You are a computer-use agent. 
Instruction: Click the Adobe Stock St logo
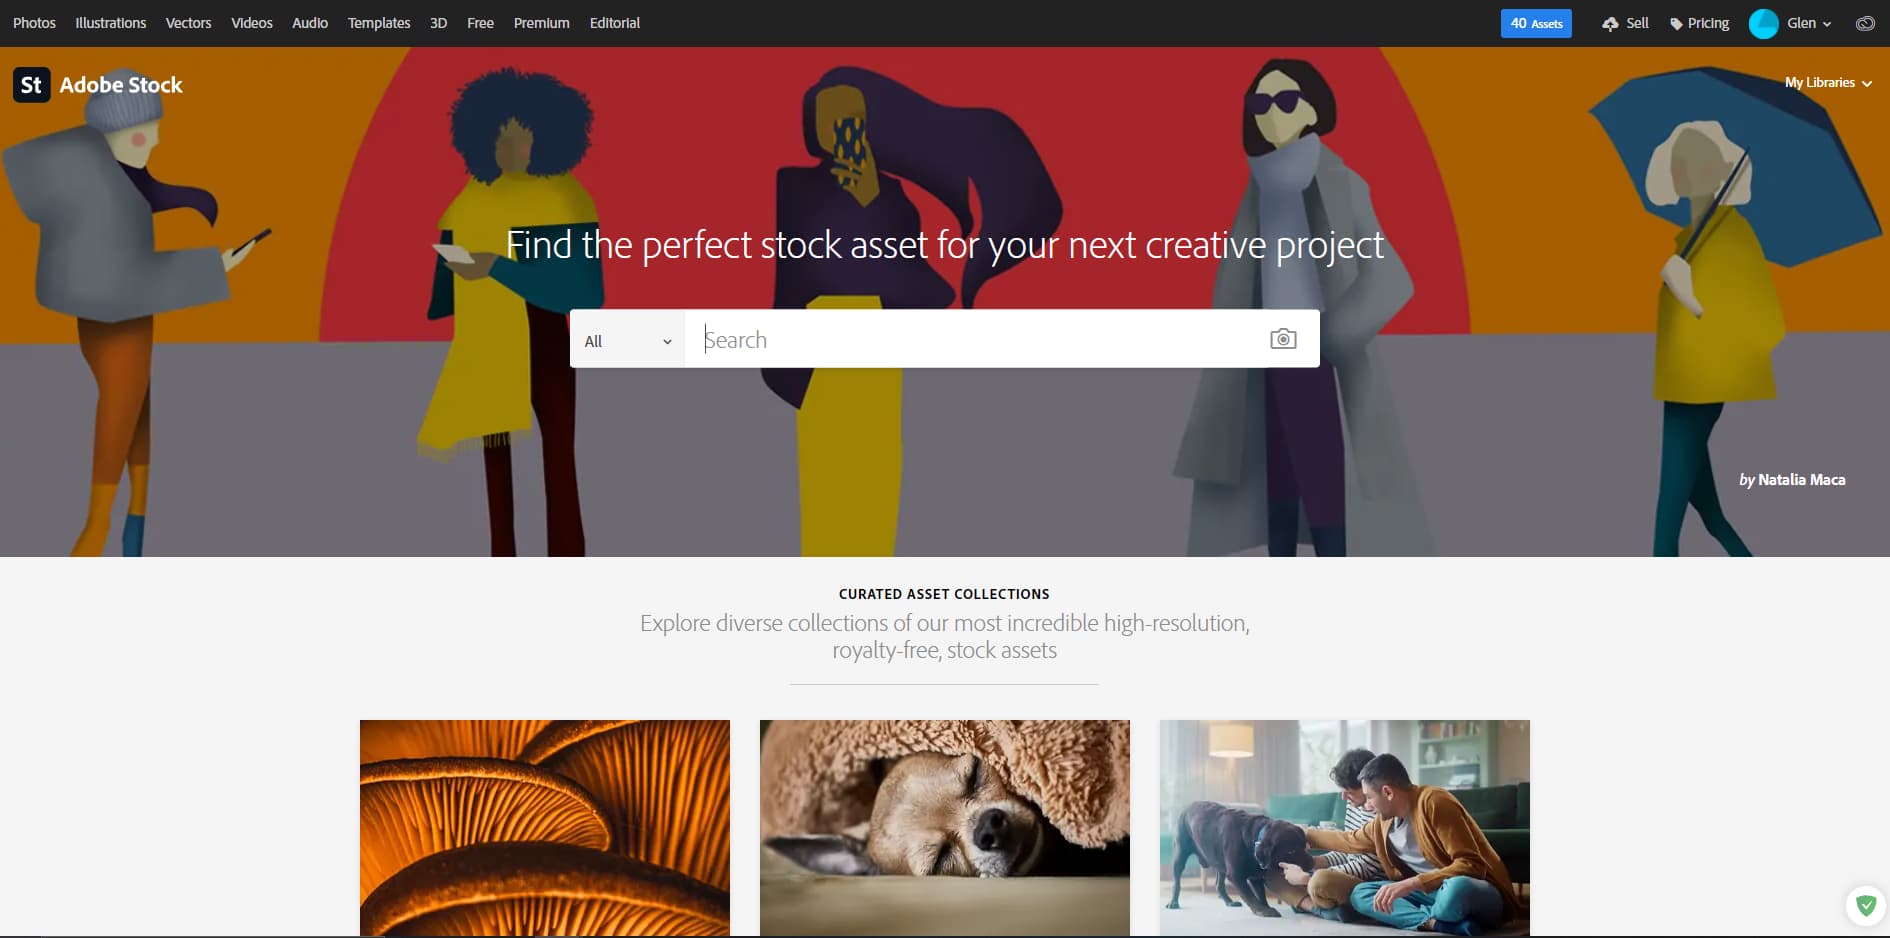(x=31, y=85)
